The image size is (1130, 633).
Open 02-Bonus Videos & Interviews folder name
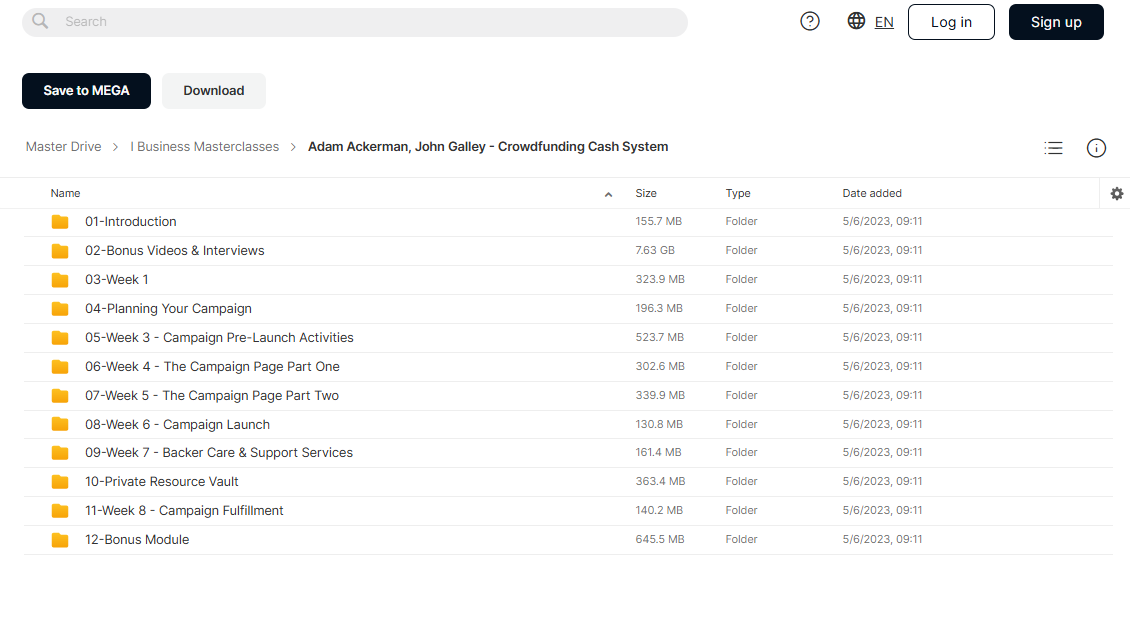pyautogui.click(x=174, y=250)
